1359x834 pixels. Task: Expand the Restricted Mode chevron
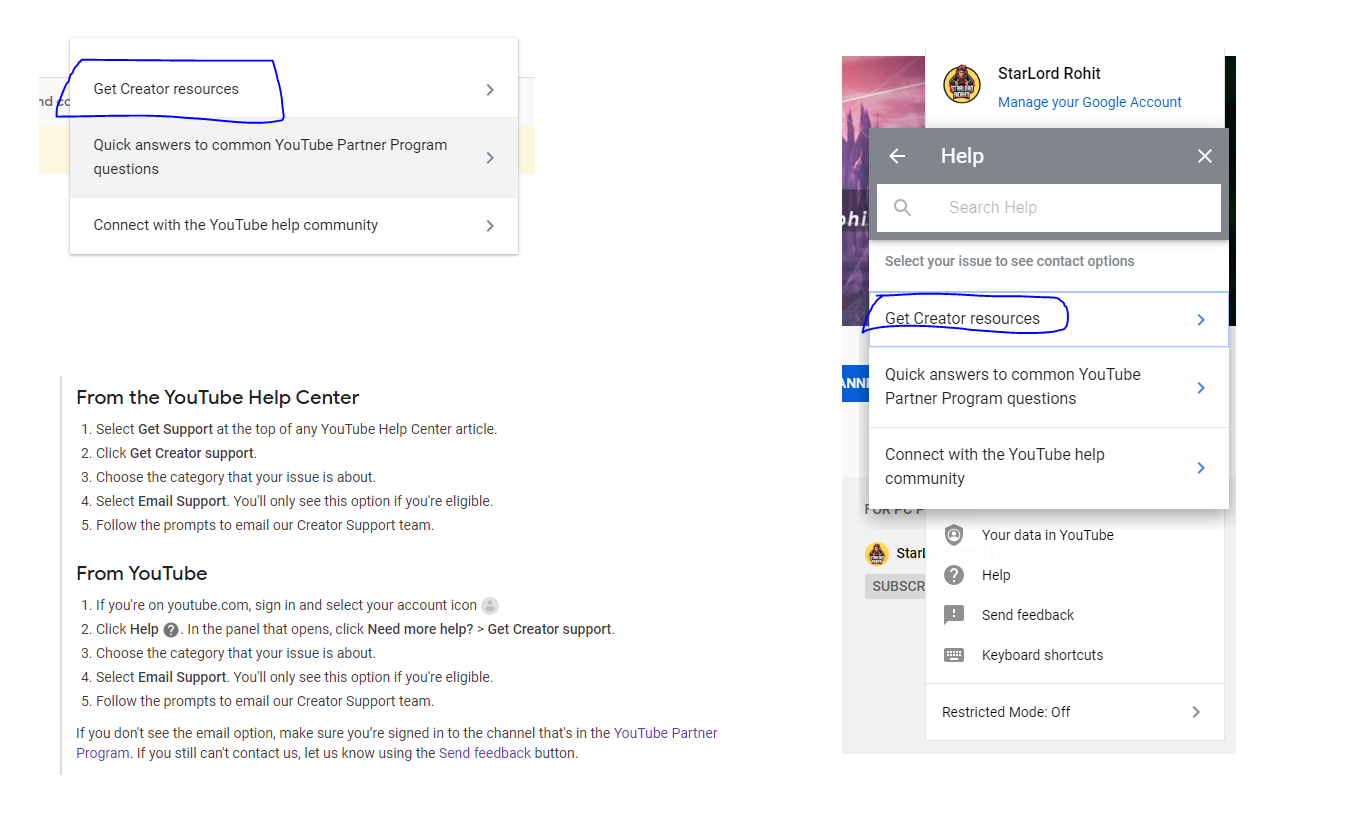(x=1196, y=712)
